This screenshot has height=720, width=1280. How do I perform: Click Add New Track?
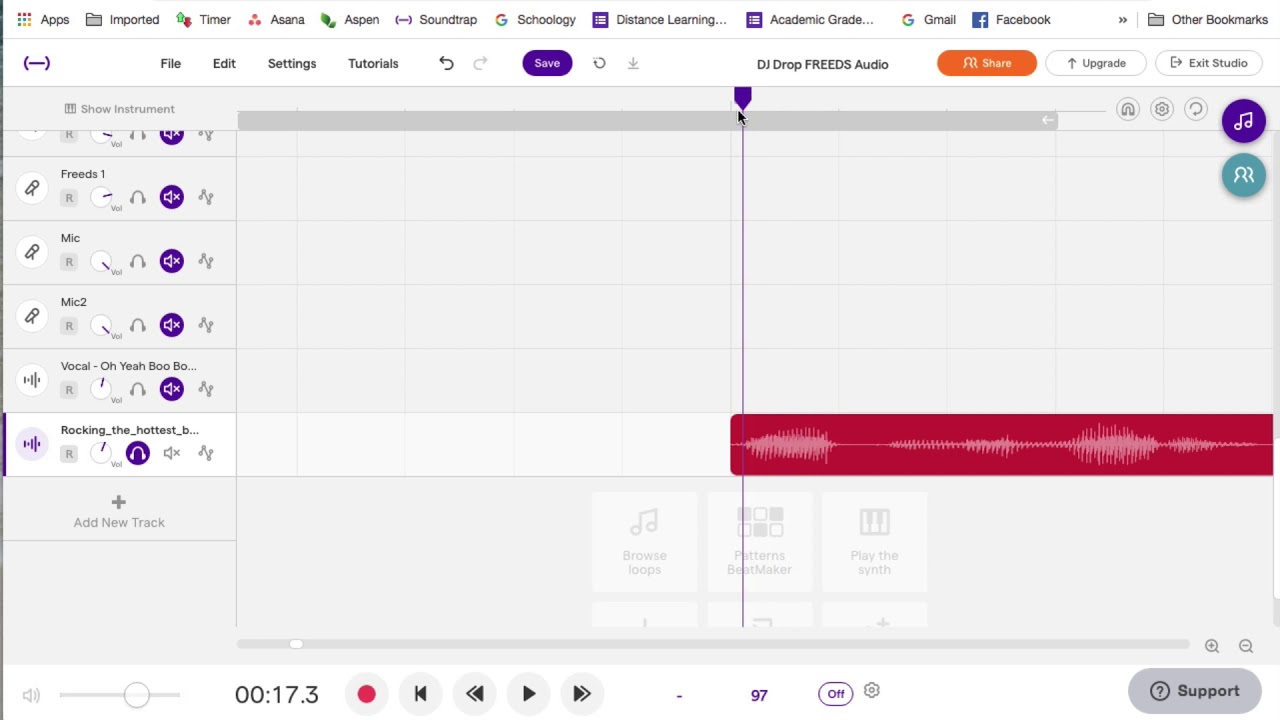click(119, 511)
